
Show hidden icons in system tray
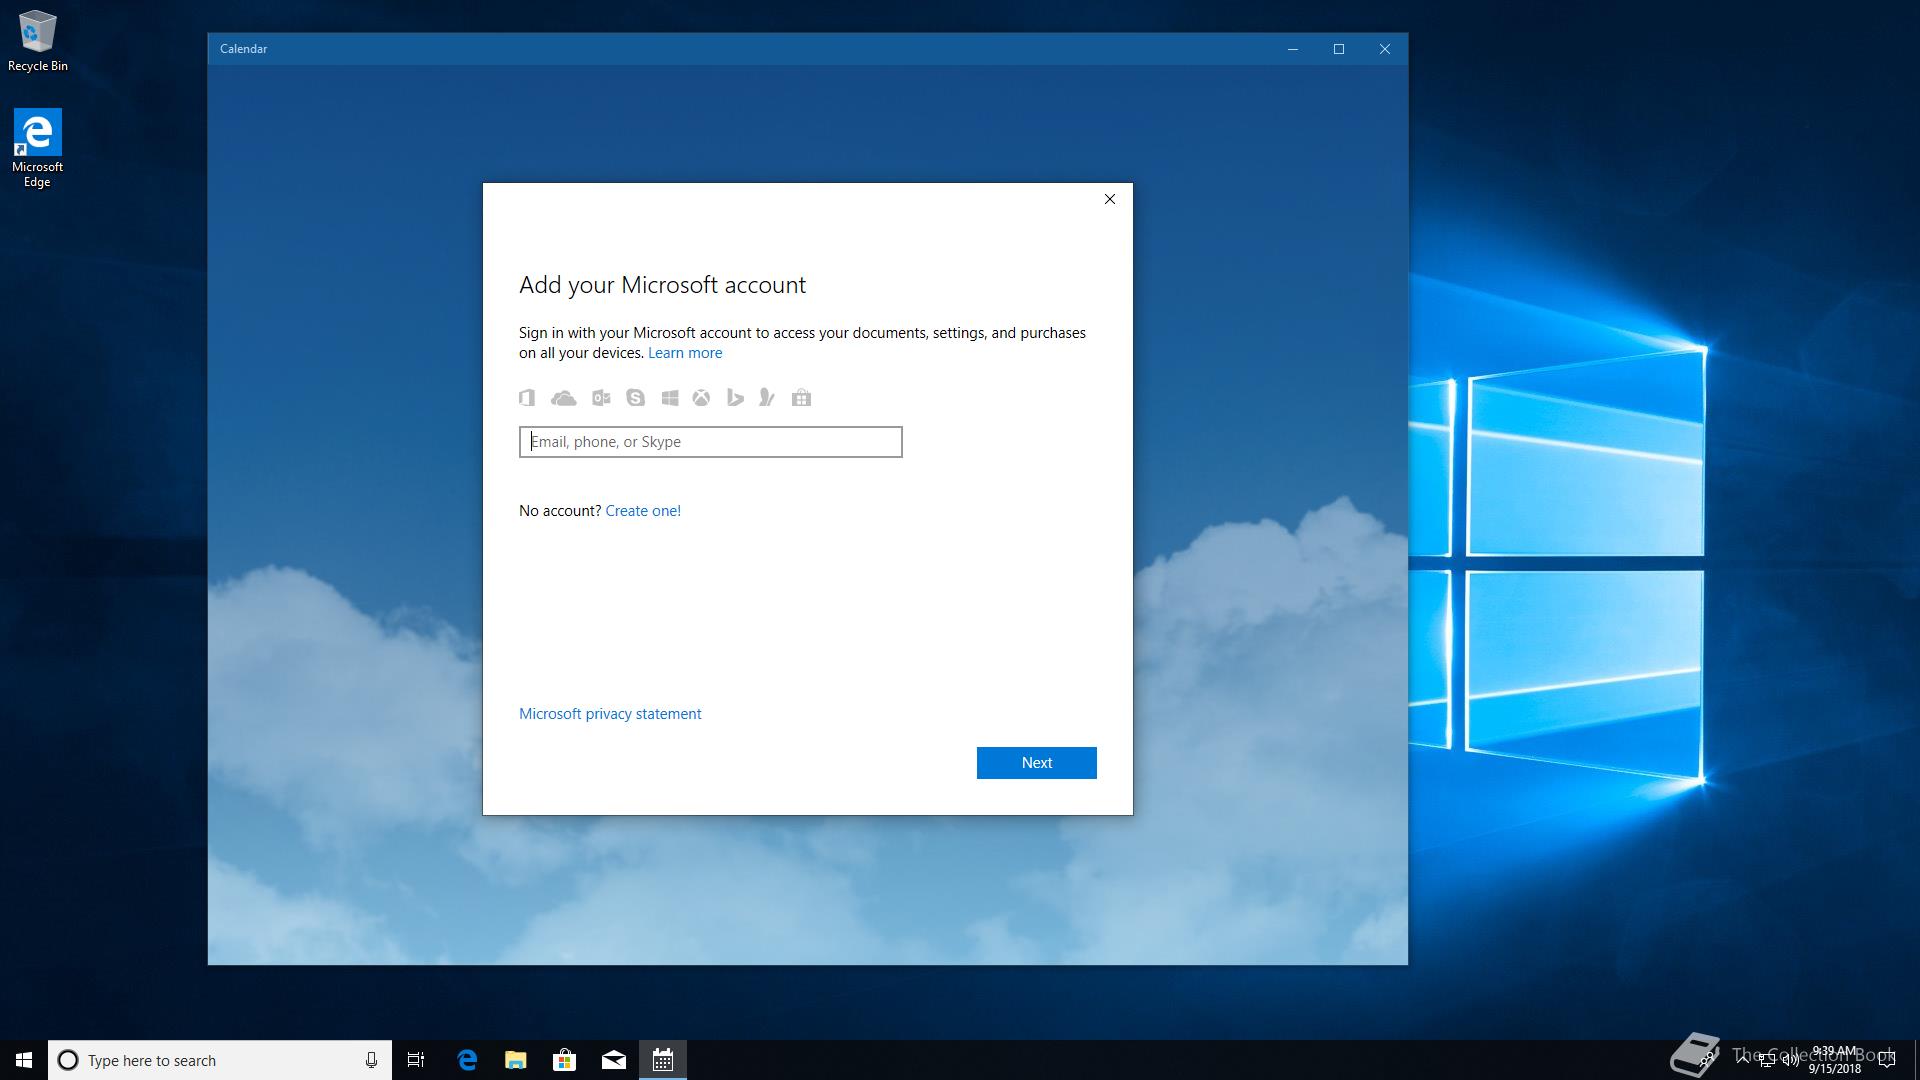pyautogui.click(x=1743, y=1059)
